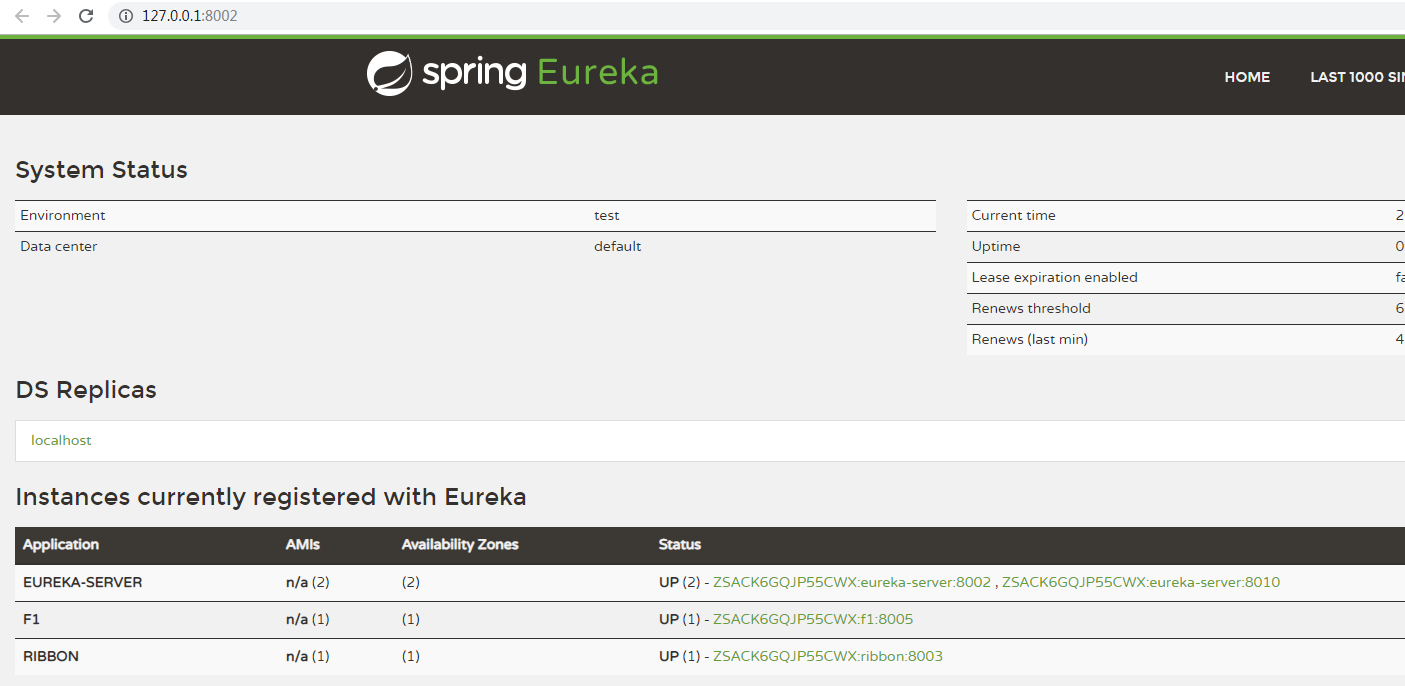Click the Availability Zones column header
This screenshot has width=1405, height=686.
[x=460, y=545]
